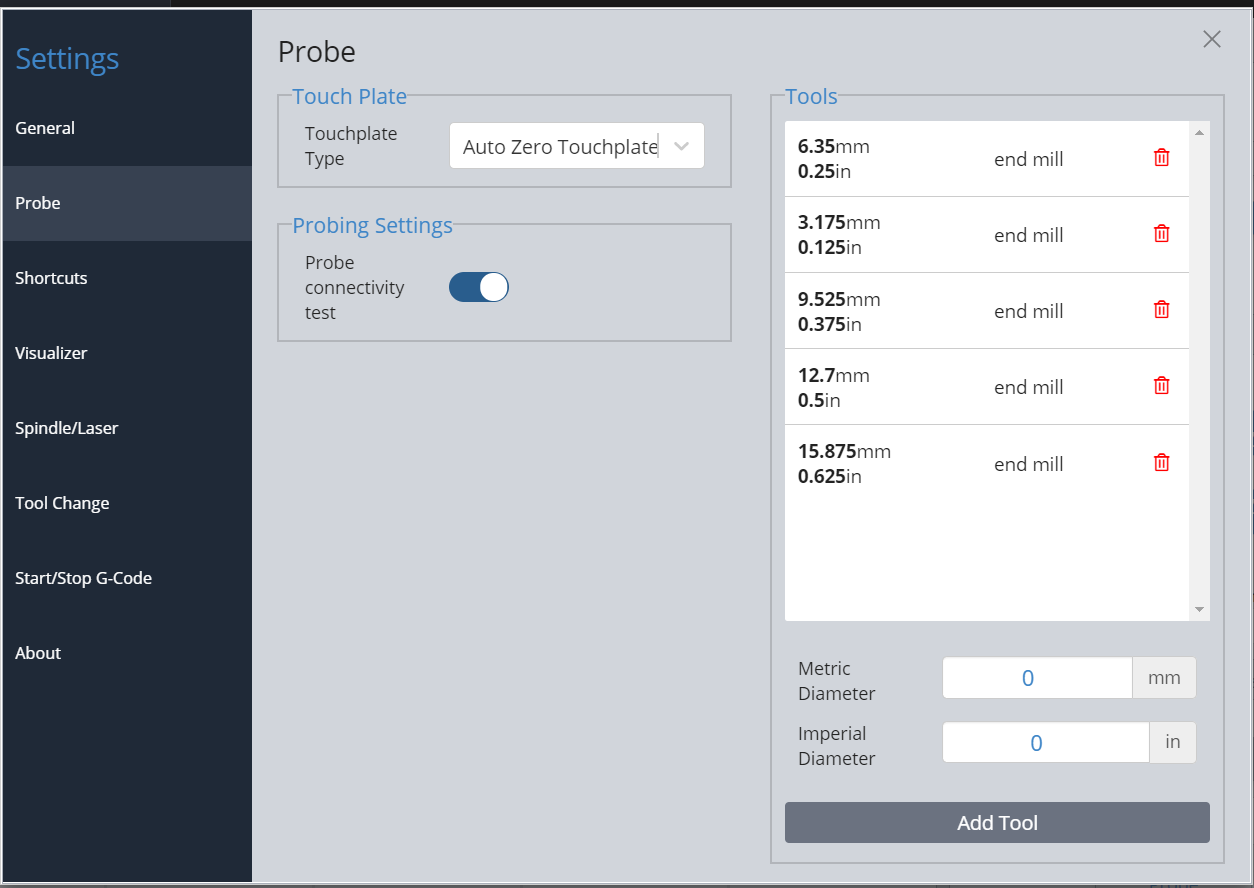Open the General settings section
The image size is (1254, 888).
coord(45,128)
